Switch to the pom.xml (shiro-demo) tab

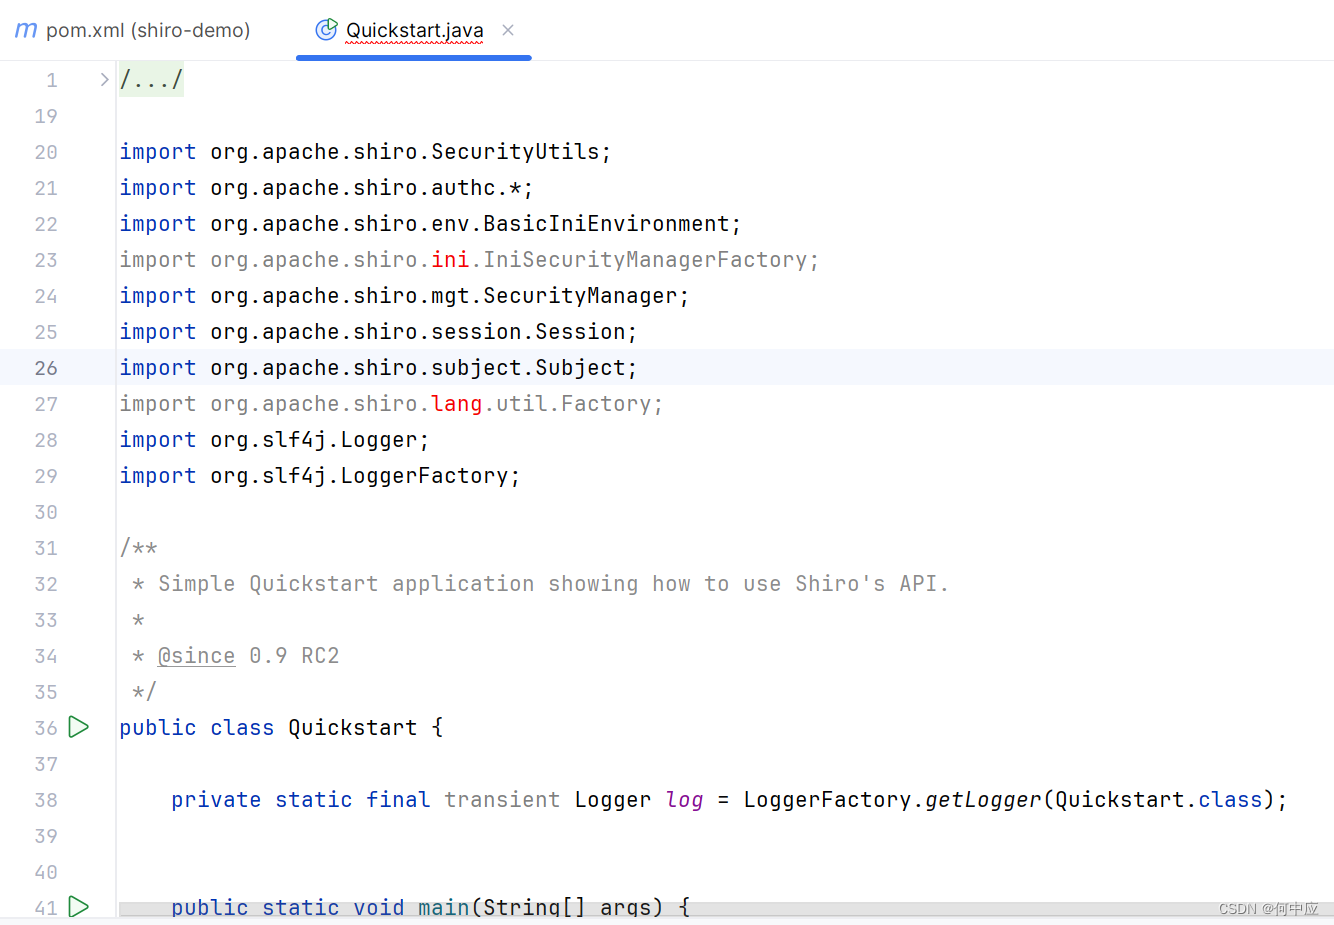point(133,30)
